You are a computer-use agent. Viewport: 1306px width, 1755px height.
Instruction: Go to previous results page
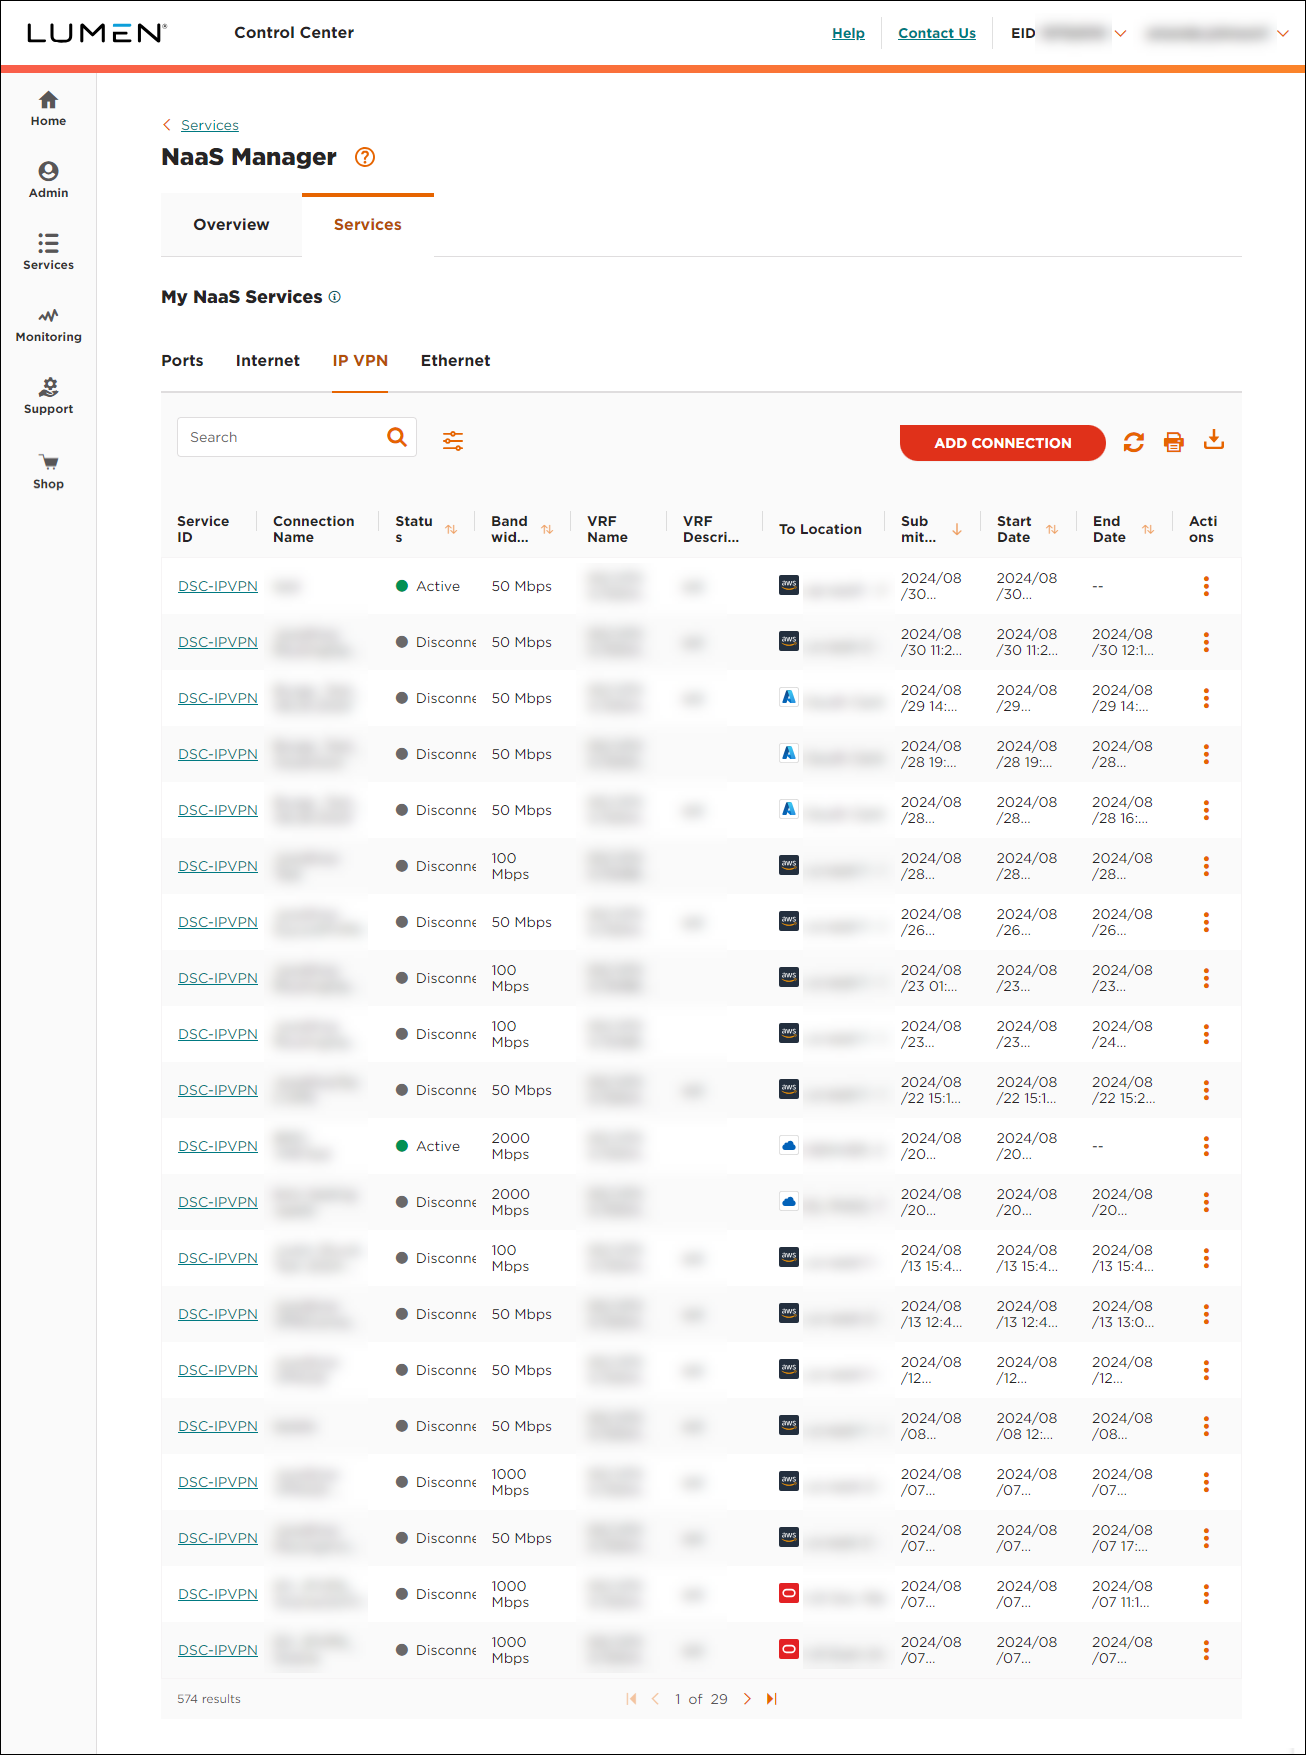click(656, 1699)
